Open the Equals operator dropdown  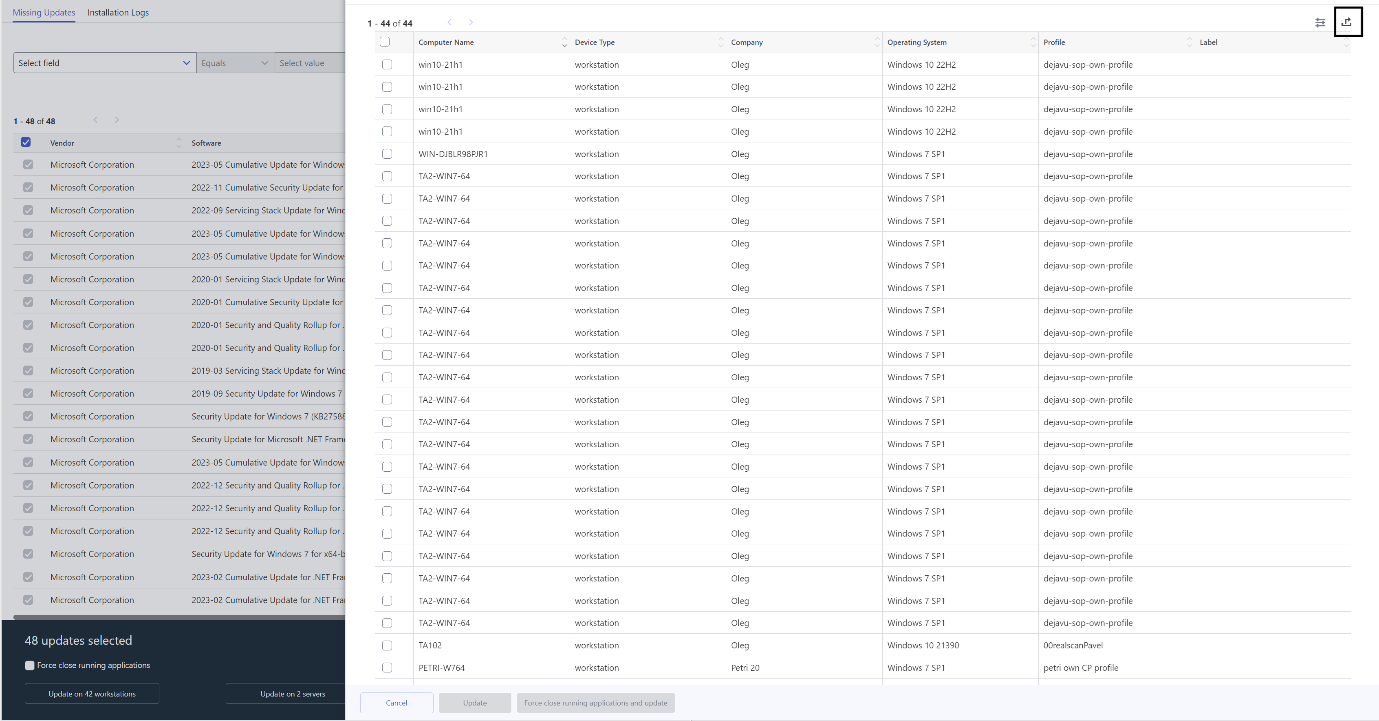pos(236,63)
